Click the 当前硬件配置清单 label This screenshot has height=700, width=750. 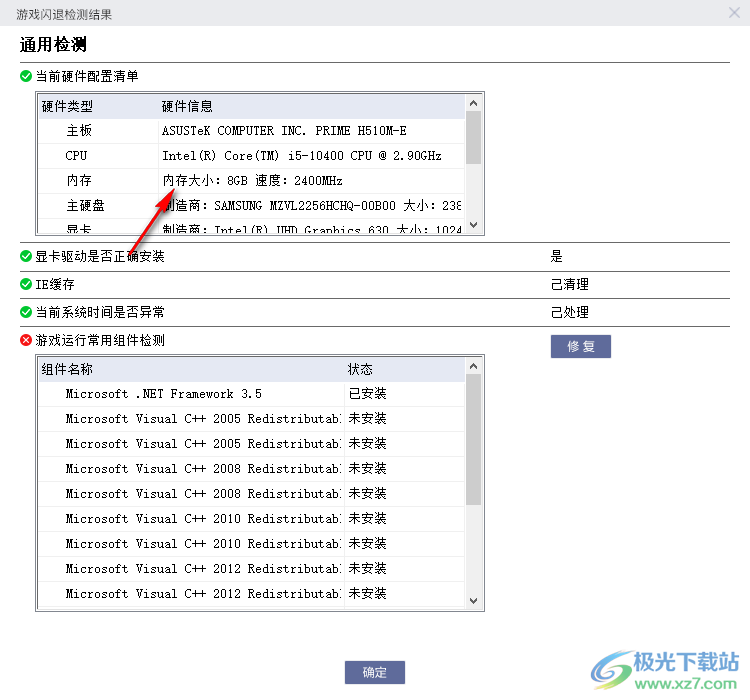[87, 76]
